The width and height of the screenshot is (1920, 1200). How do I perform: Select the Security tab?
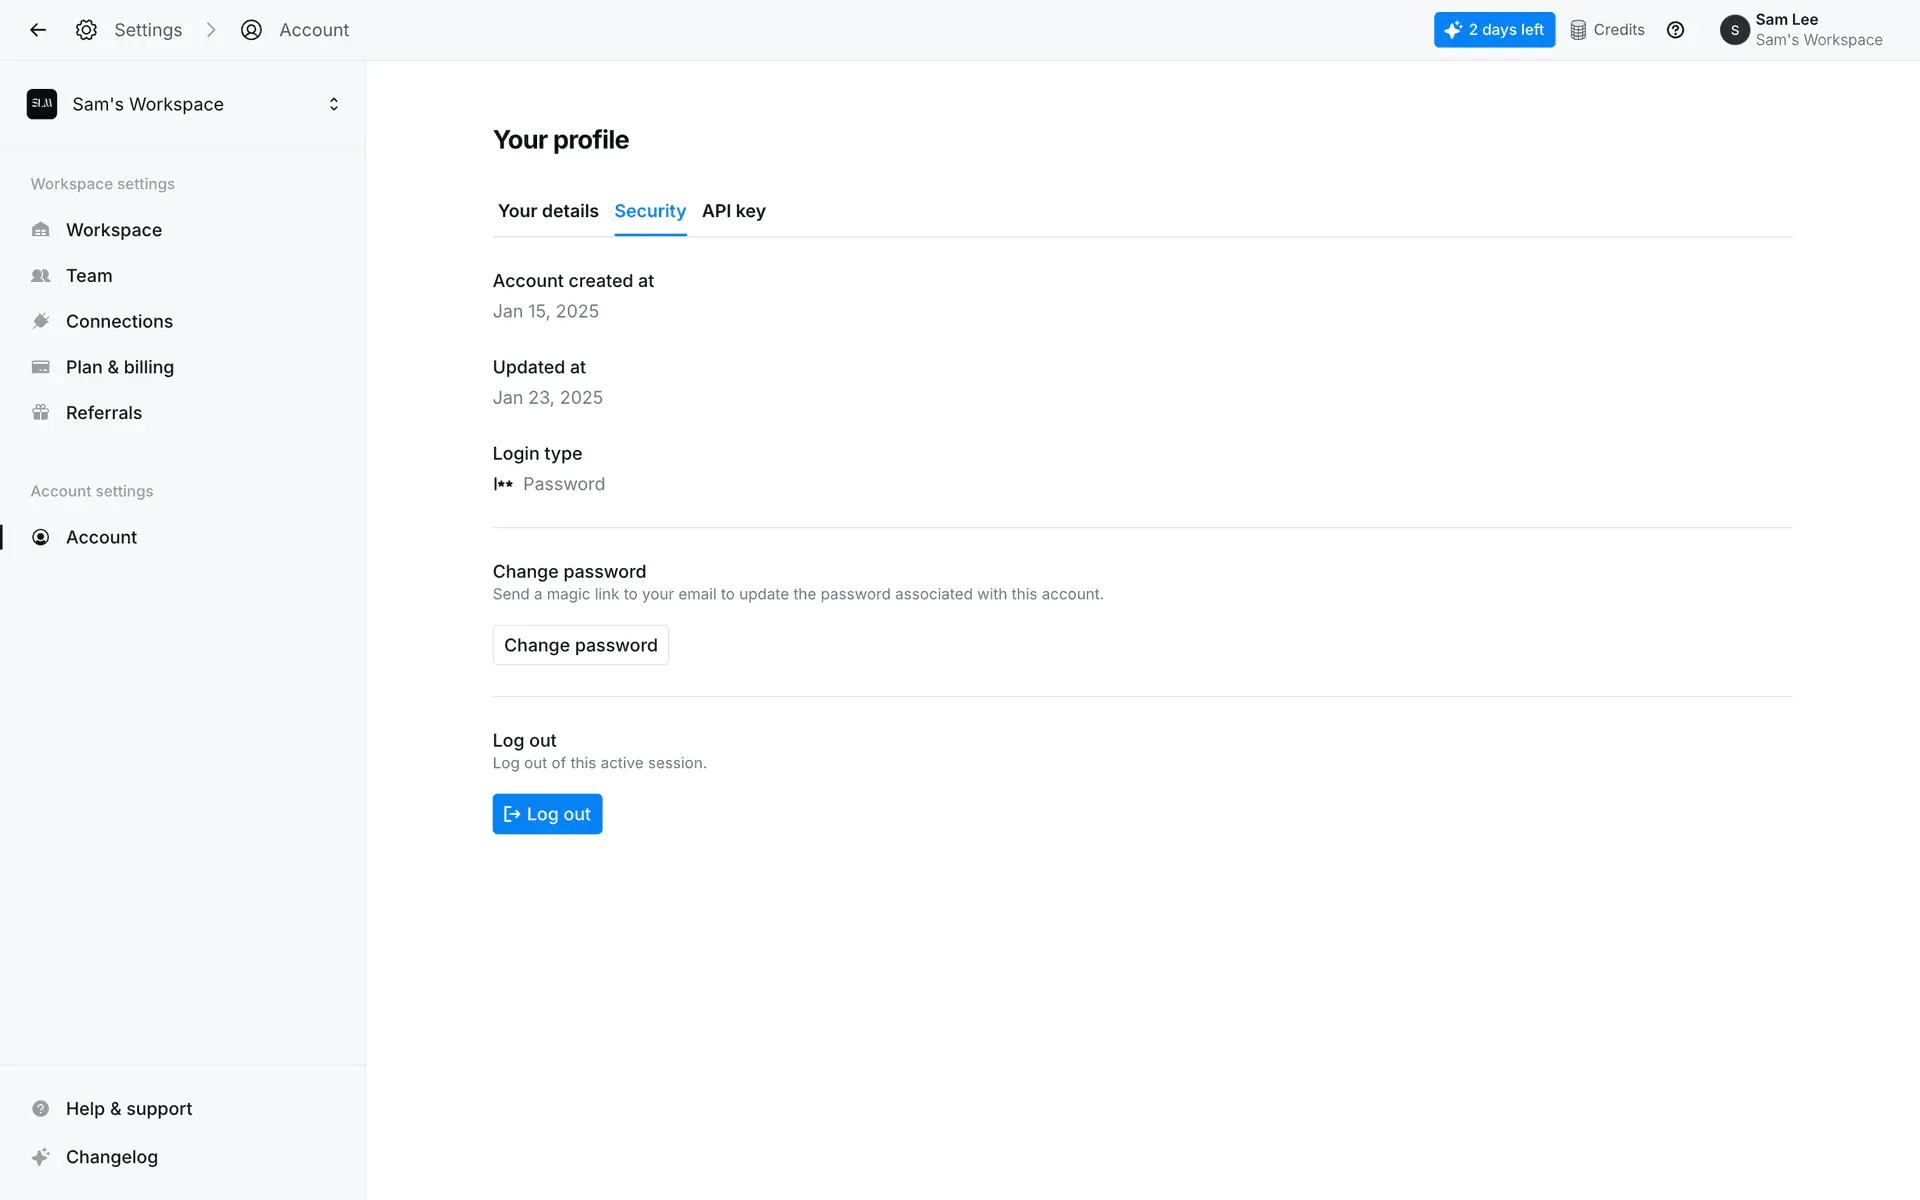click(650, 211)
